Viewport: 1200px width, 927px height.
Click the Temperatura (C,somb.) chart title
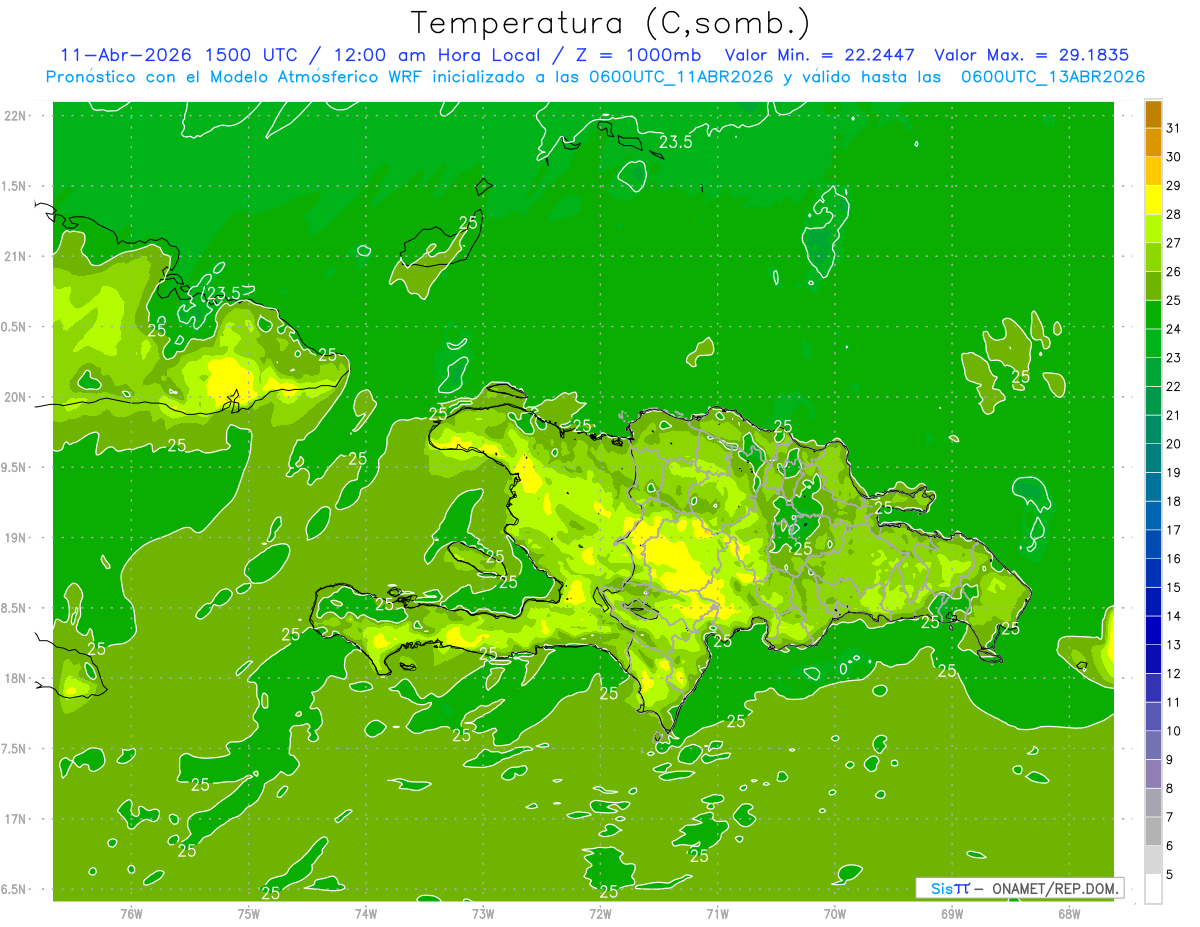pyautogui.click(x=610, y=22)
